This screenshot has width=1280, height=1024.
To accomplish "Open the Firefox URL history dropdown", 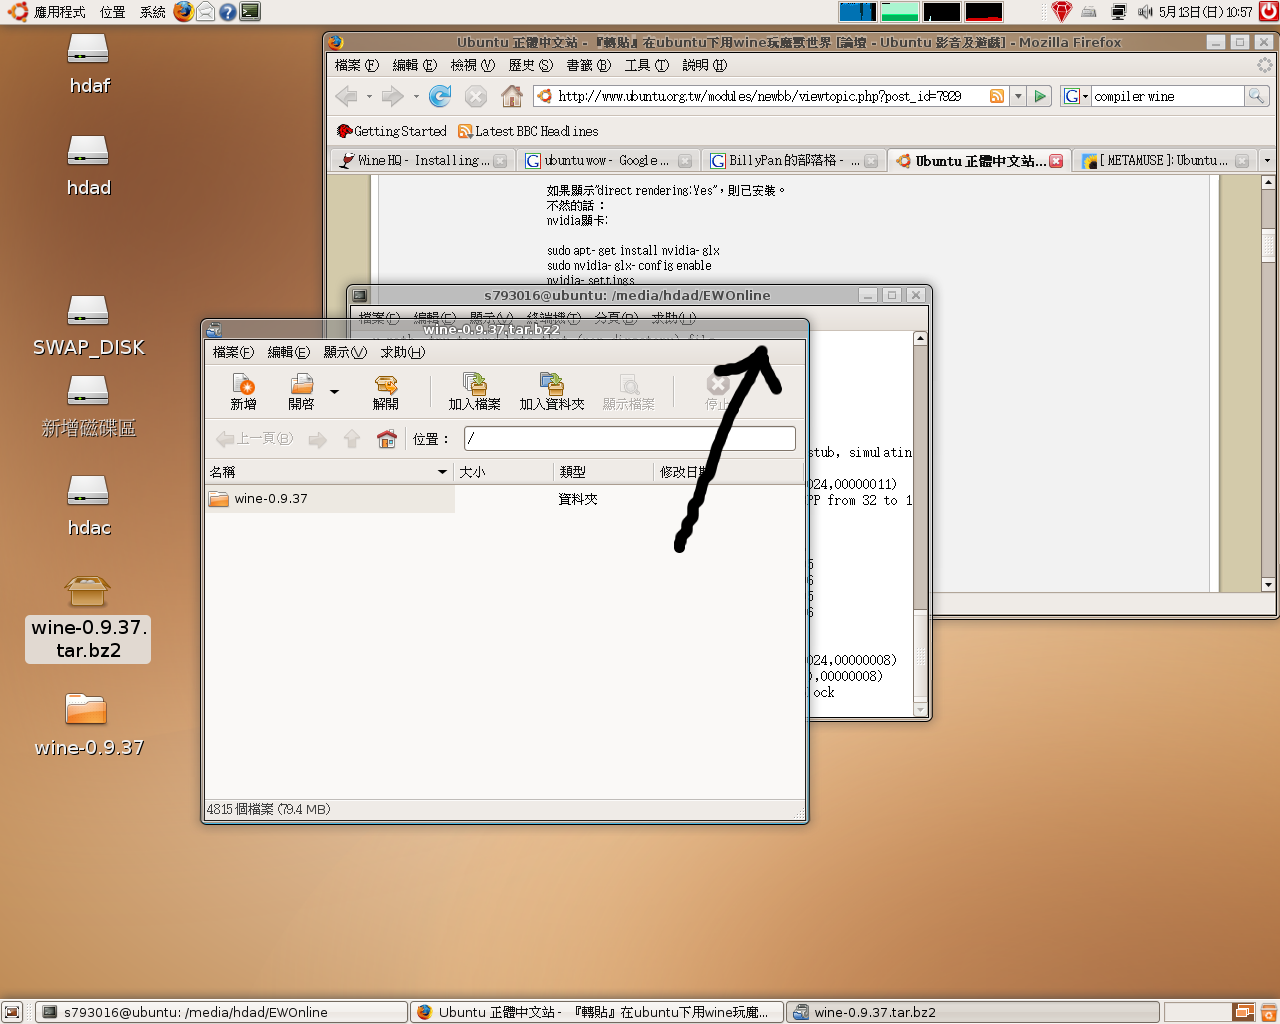I will [1018, 96].
